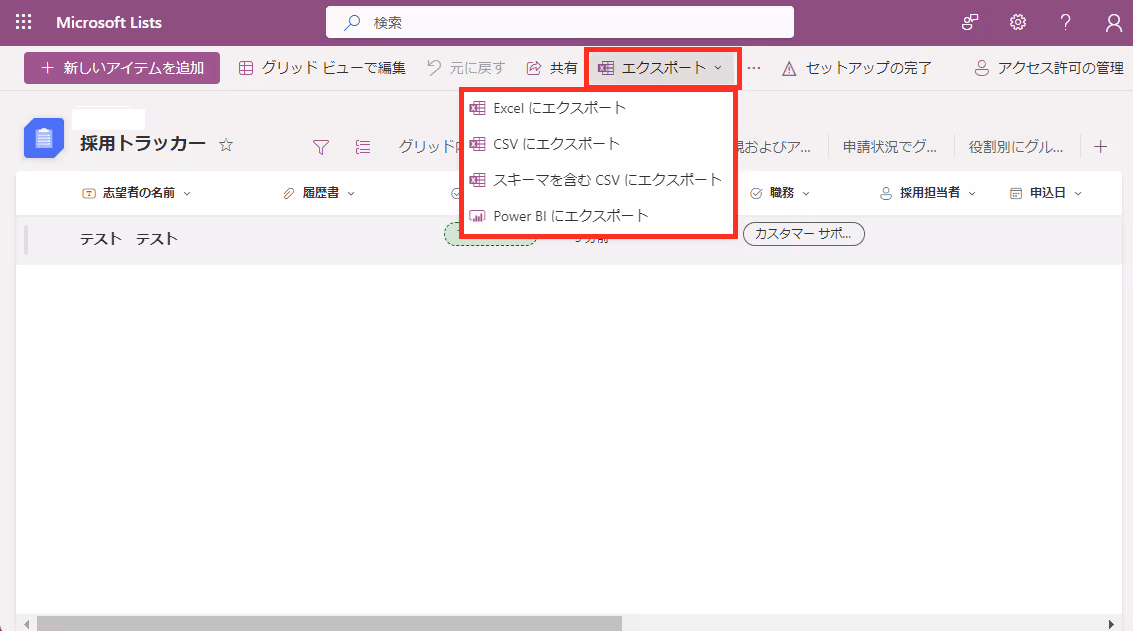Click the 元に戻す undo arrow icon
1133x631 pixels.
pyautogui.click(x=434, y=67)
